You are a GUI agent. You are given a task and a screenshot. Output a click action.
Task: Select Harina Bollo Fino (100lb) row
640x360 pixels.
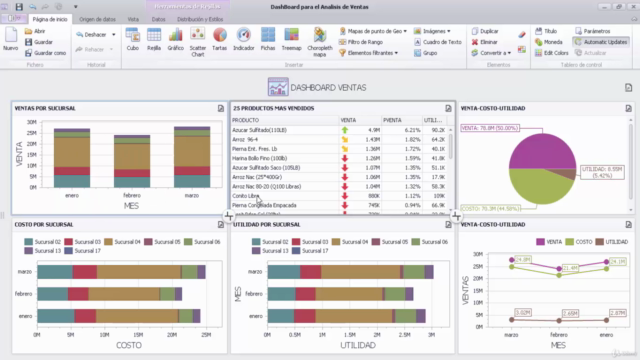click(339, 158)
